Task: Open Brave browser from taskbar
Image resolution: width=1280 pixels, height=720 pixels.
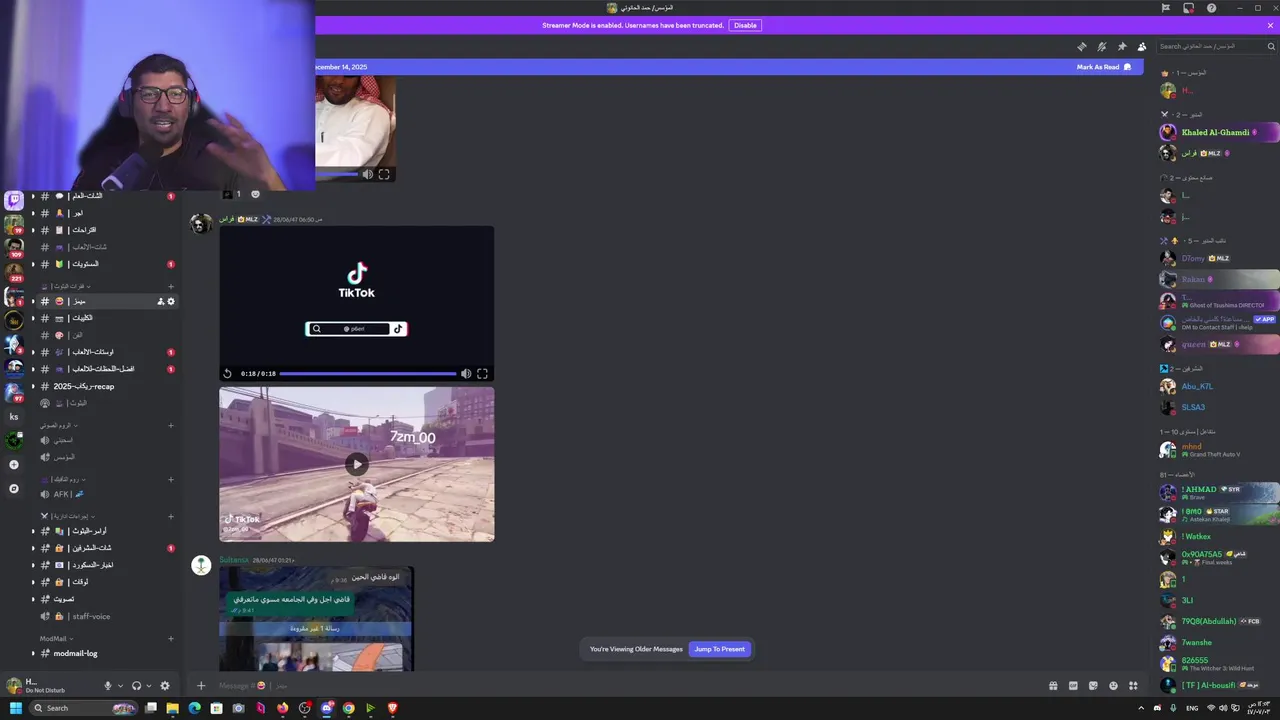Action: pyautogui.click(x=392, y=708)
